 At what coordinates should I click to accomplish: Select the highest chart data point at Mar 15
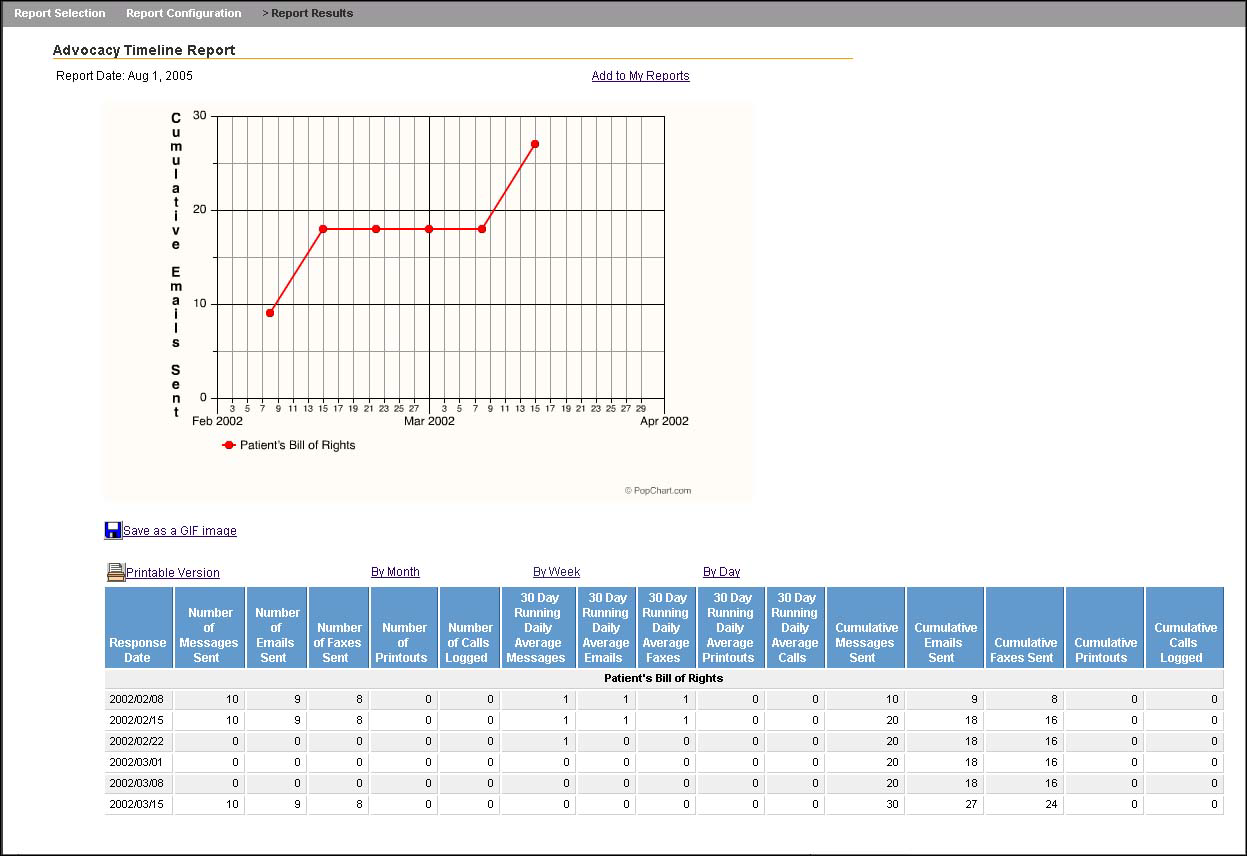(535, 144)
